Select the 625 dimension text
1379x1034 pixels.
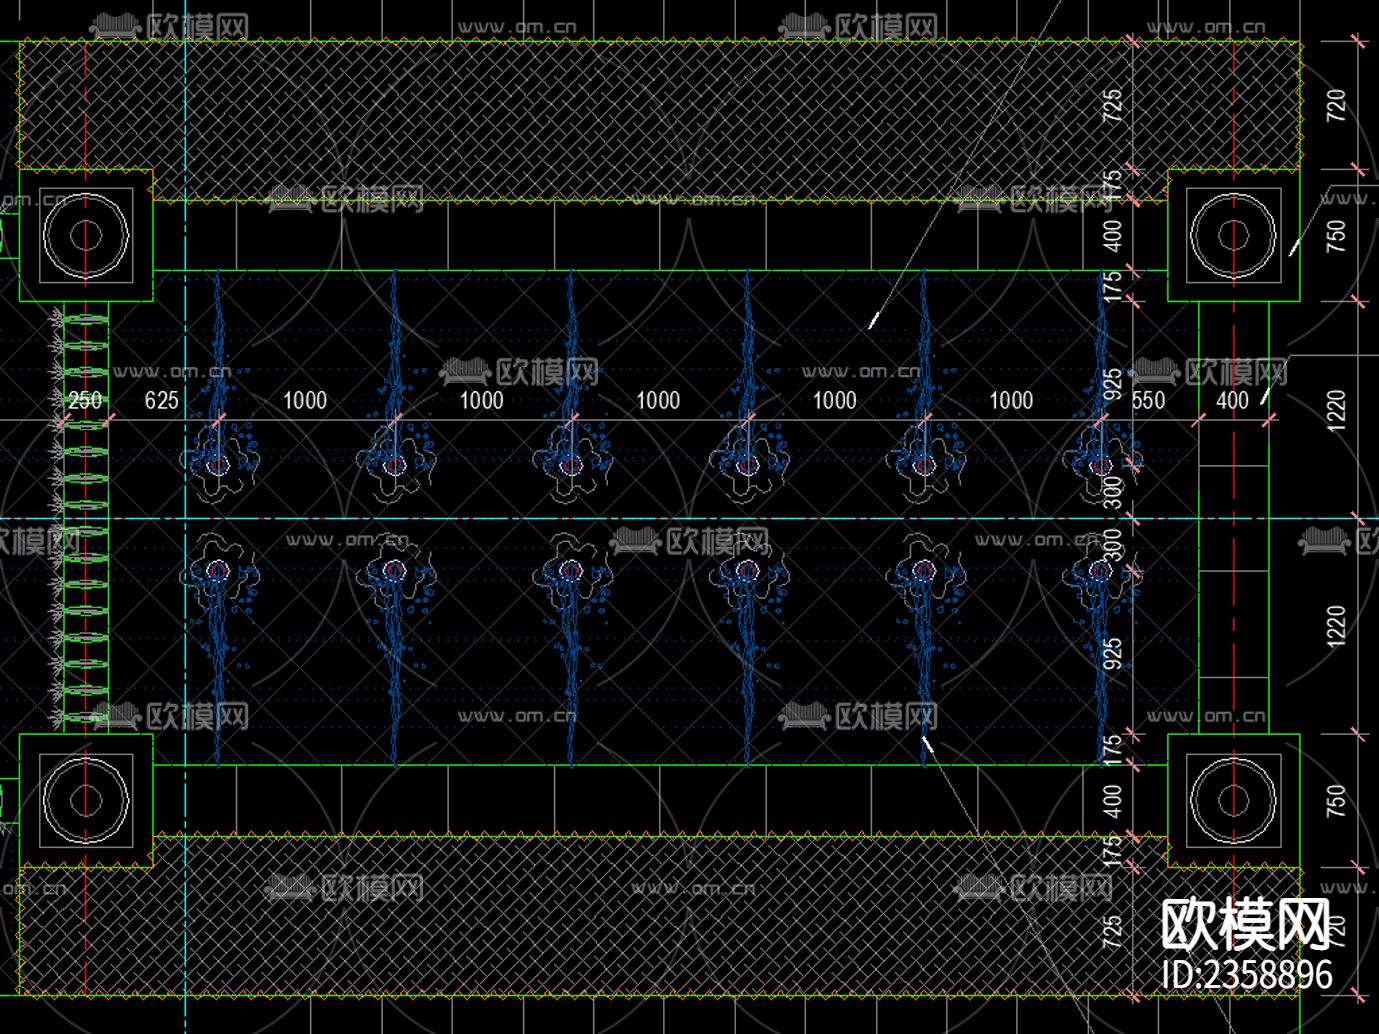tap(161, 401)
